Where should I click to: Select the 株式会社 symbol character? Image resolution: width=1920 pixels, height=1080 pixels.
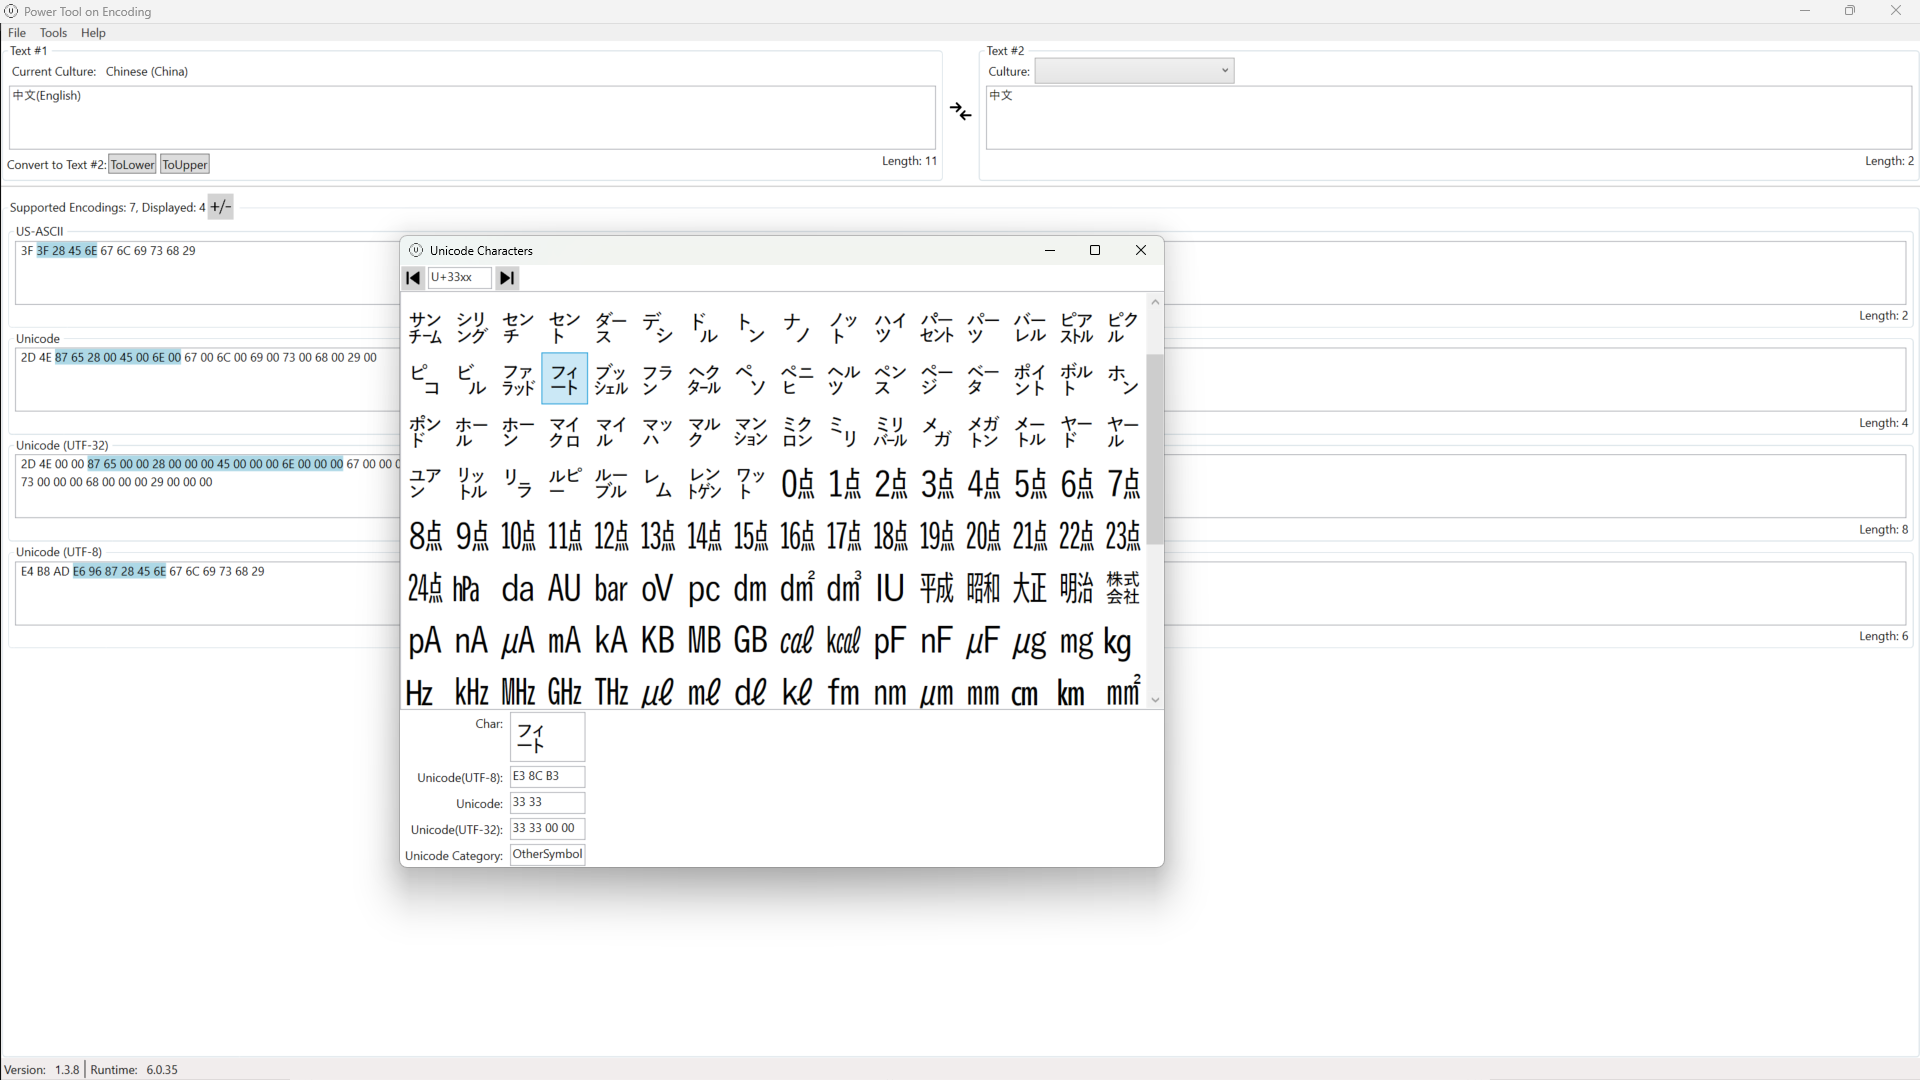tap(1122, 588)
